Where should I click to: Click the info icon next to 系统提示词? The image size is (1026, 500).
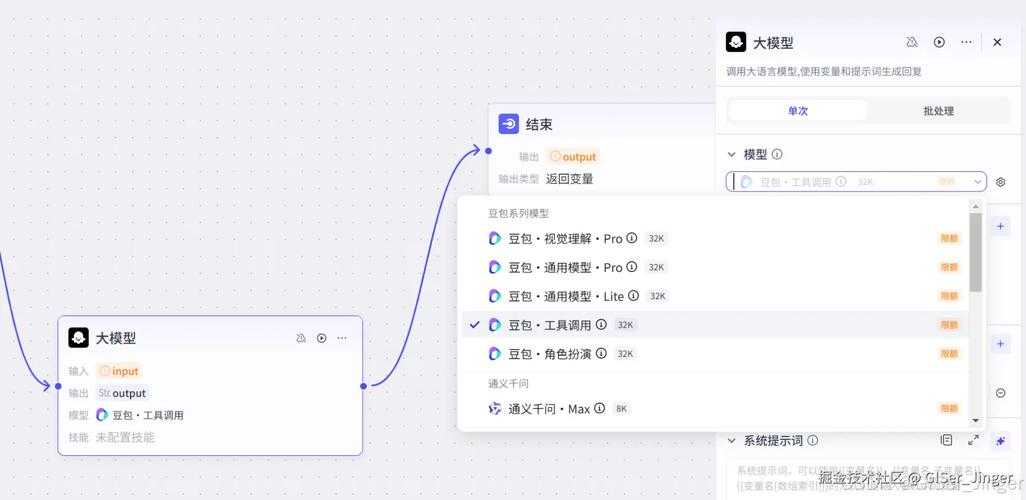[813, 440]
